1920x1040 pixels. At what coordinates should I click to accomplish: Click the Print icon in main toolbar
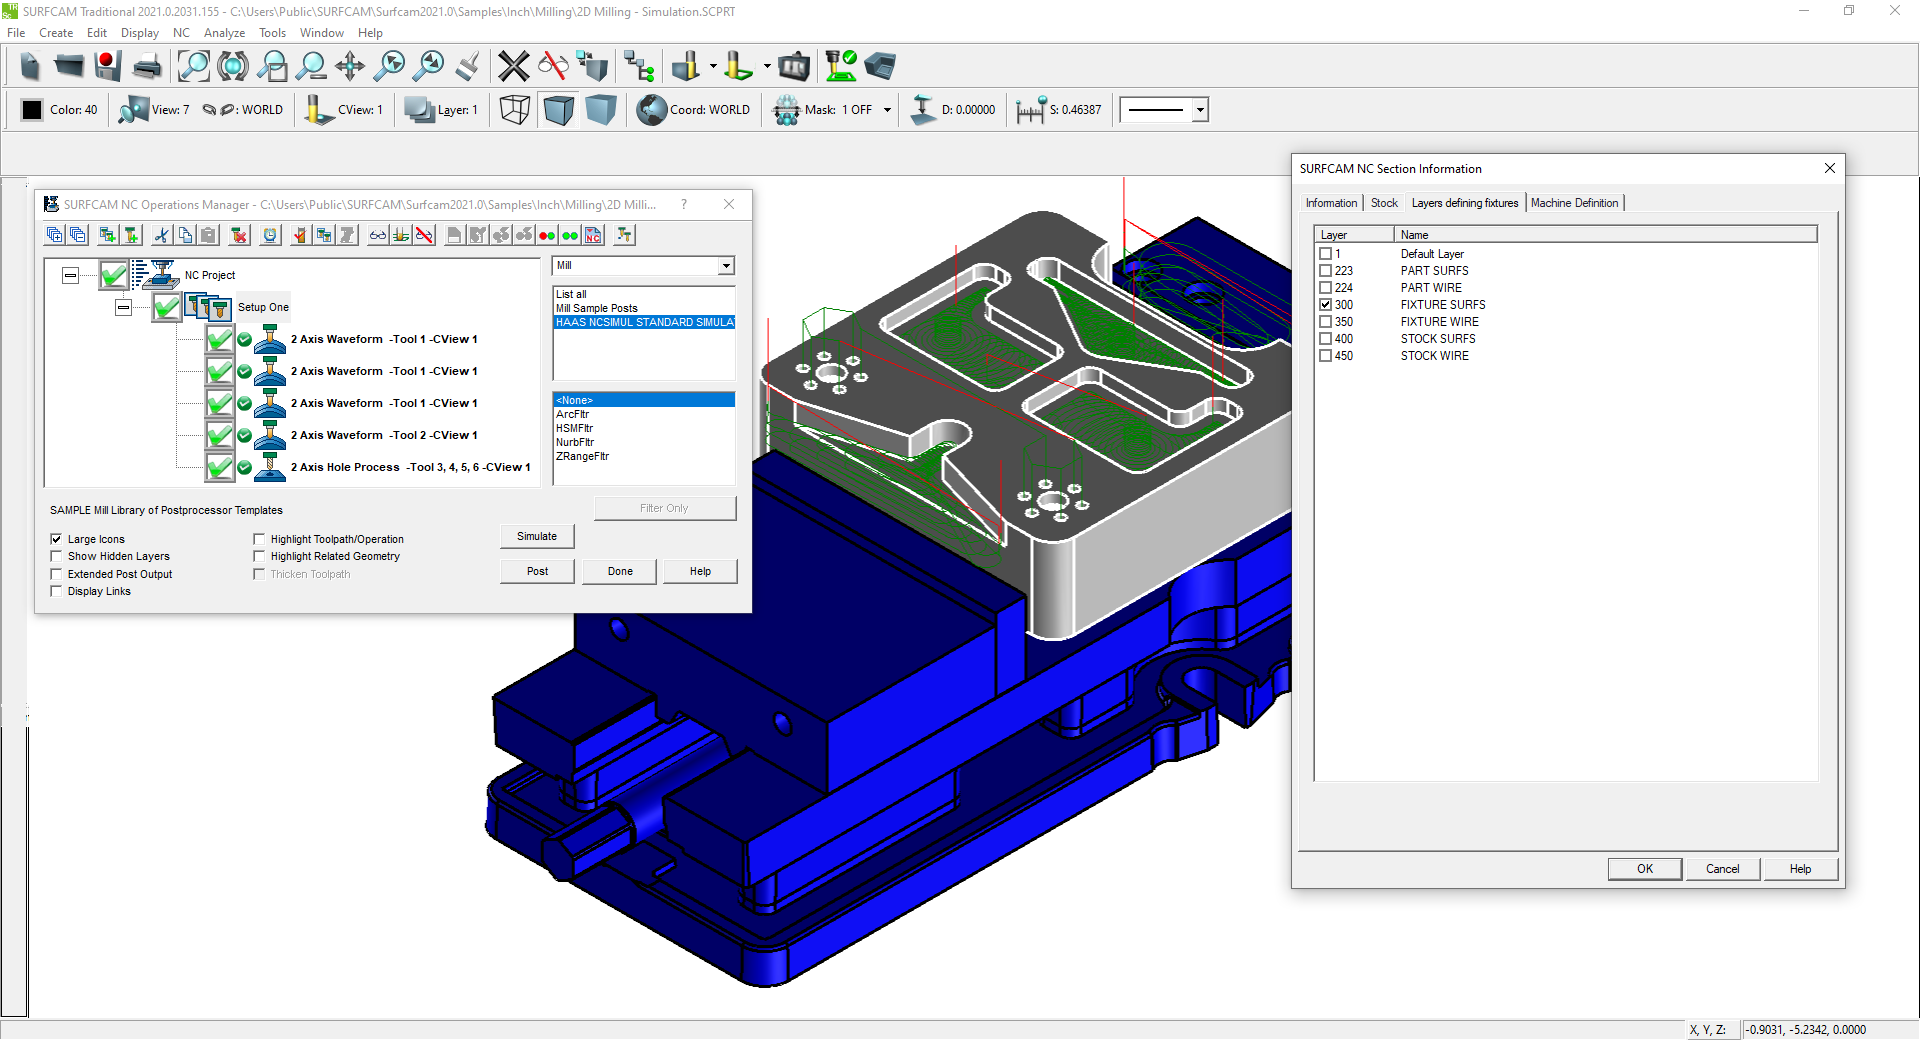(147, 67)
